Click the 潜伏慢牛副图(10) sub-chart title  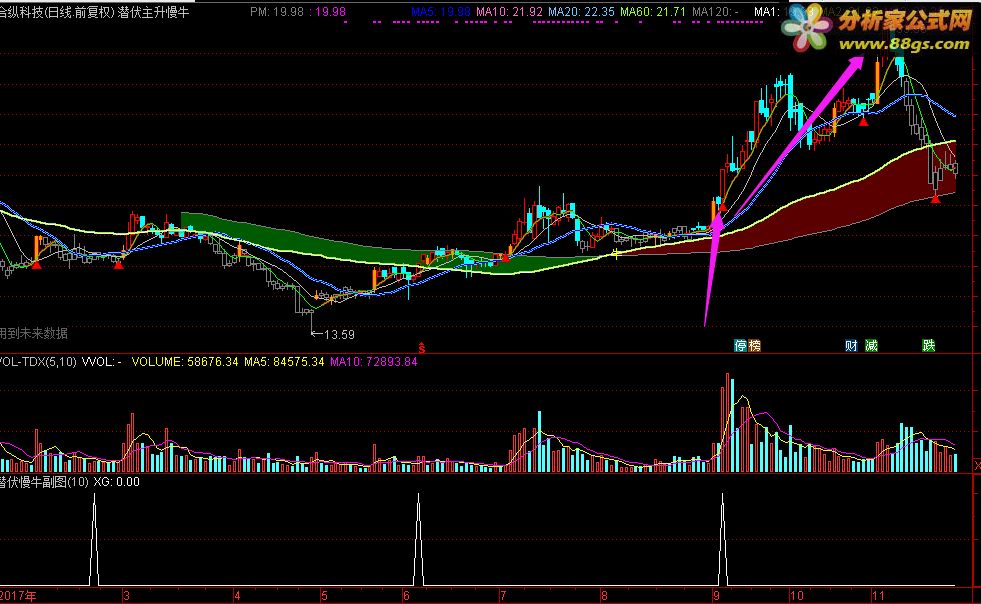(x=44, y=482)
